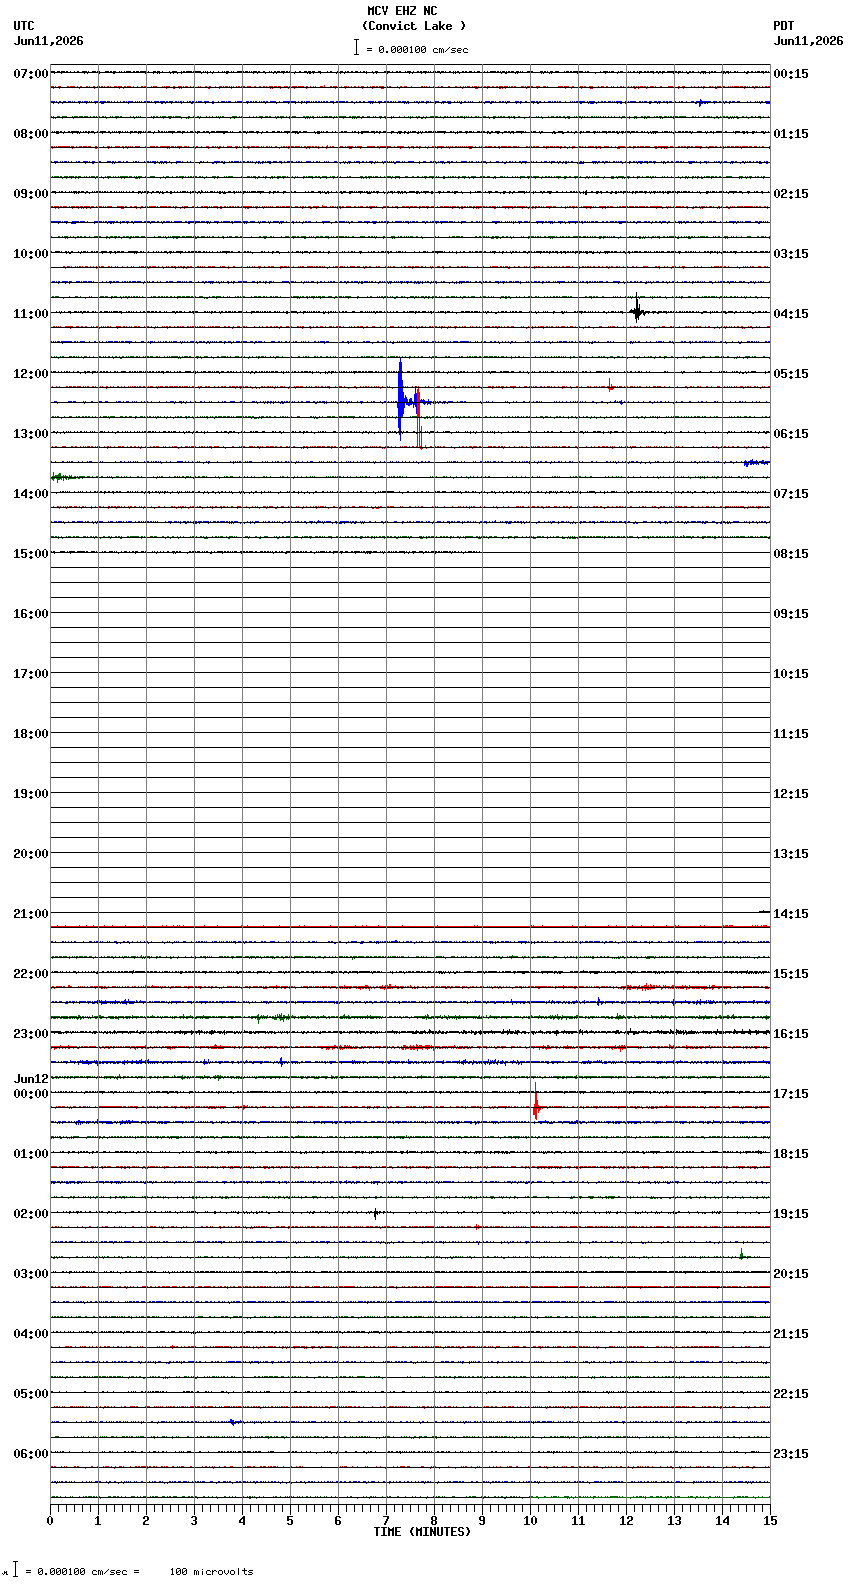Click the small green spike near minute 14
The width and height of the screenshot is (850, 1584).
[x=741, y=1254]
